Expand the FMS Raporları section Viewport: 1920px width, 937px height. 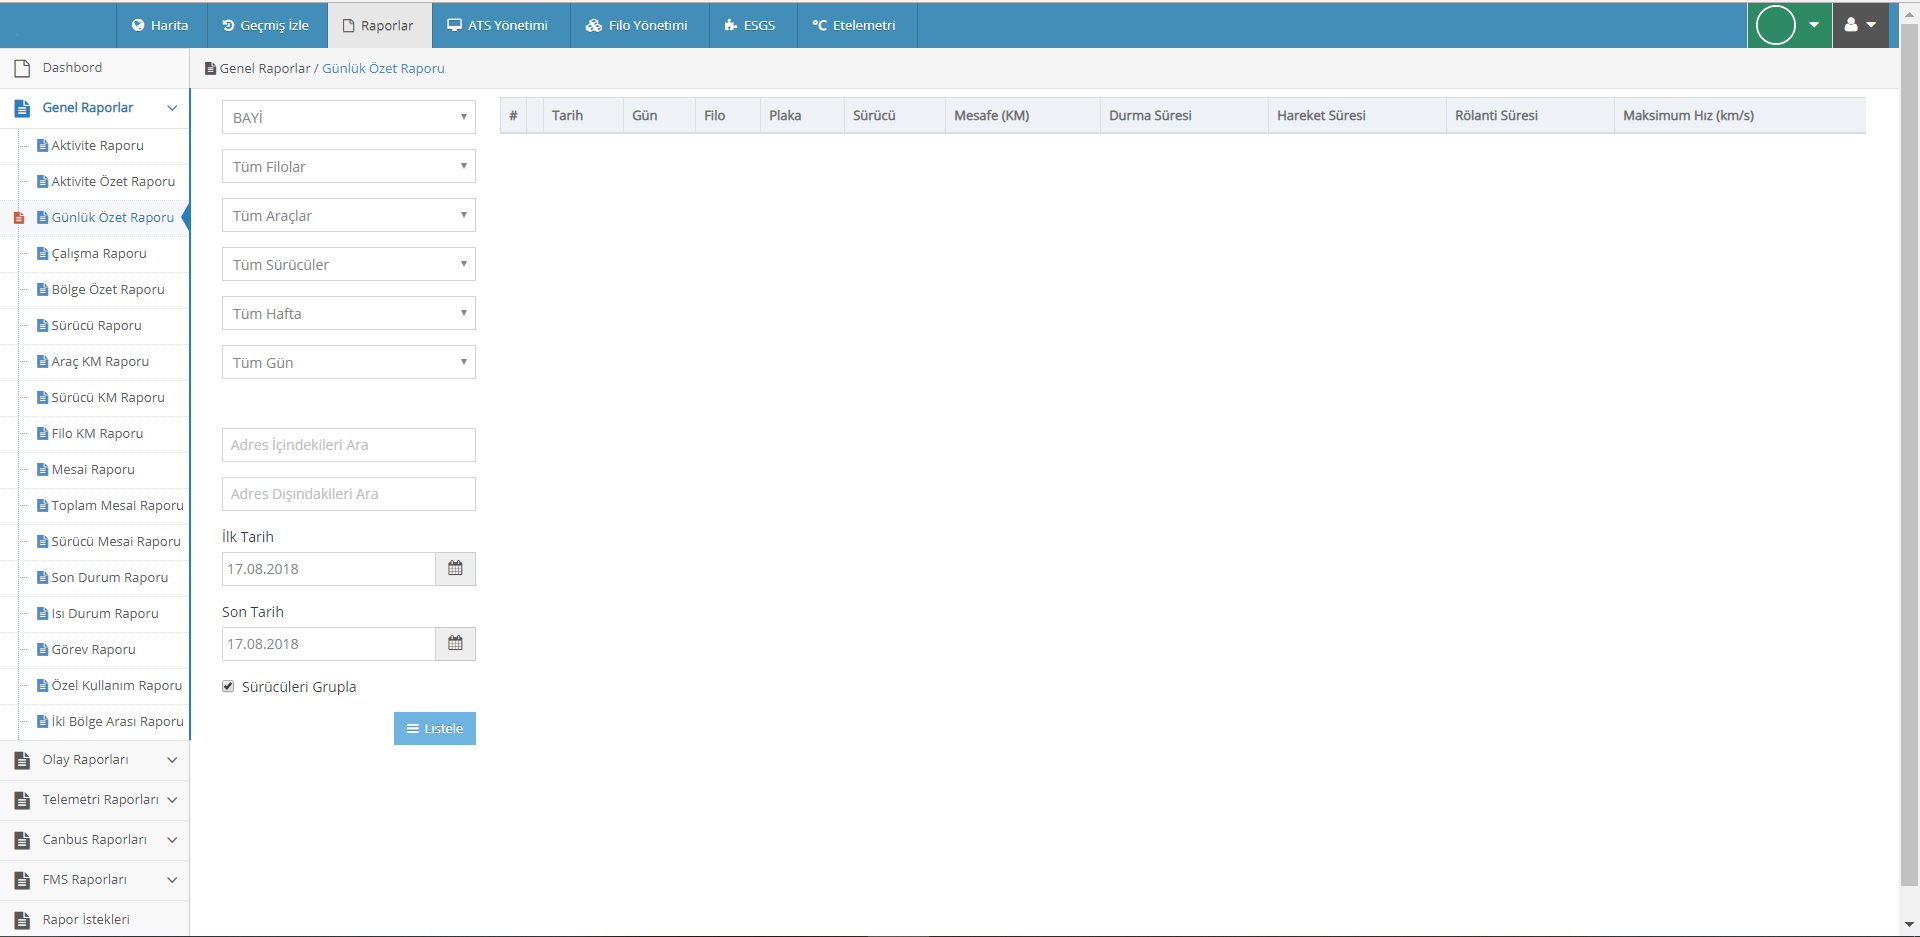(x=95, y=880)
